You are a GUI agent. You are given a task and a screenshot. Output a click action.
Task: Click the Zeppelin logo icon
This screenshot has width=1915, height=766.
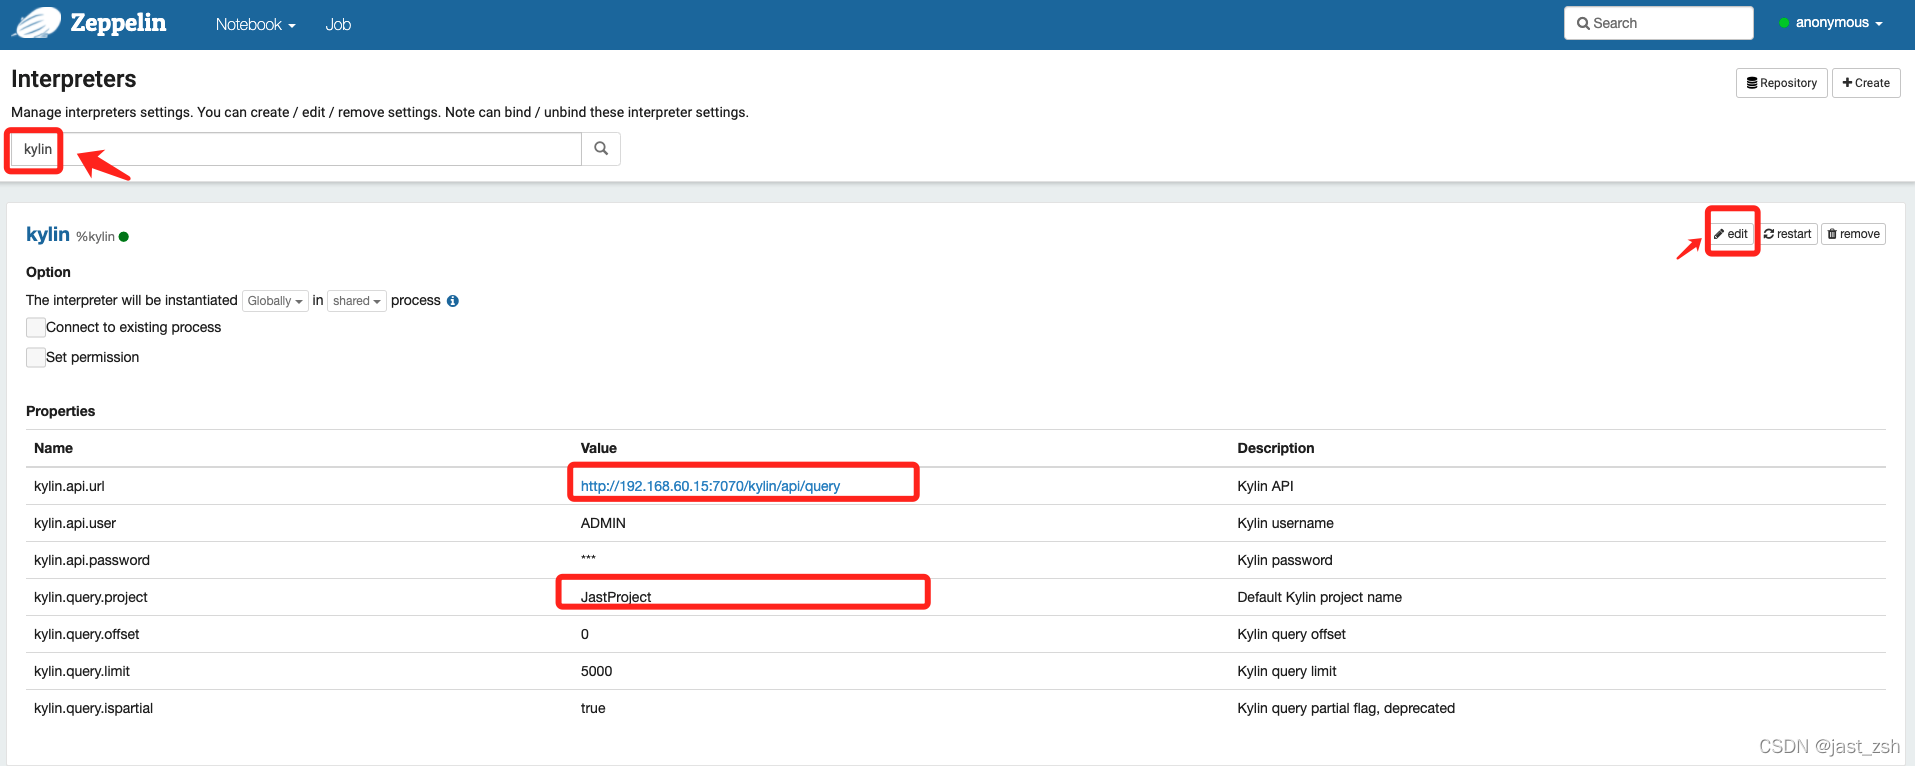click(37, 22)
